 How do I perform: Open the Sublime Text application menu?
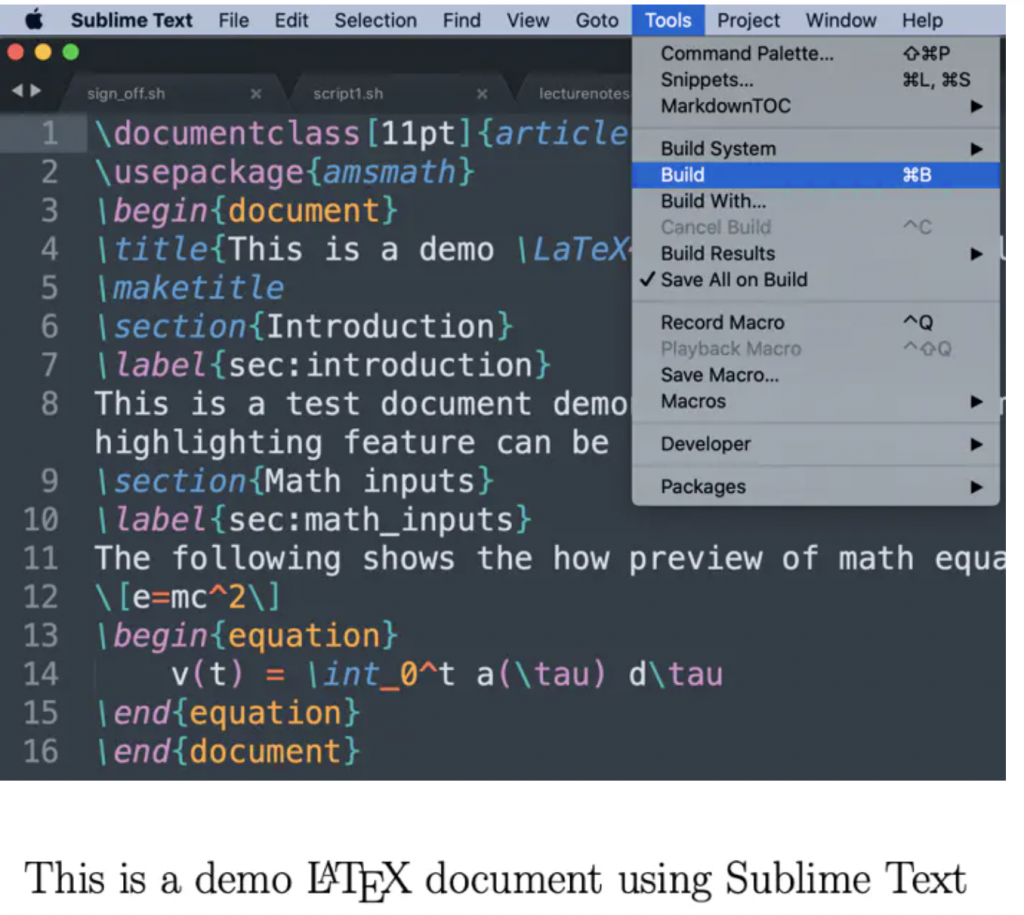[131, 20]
